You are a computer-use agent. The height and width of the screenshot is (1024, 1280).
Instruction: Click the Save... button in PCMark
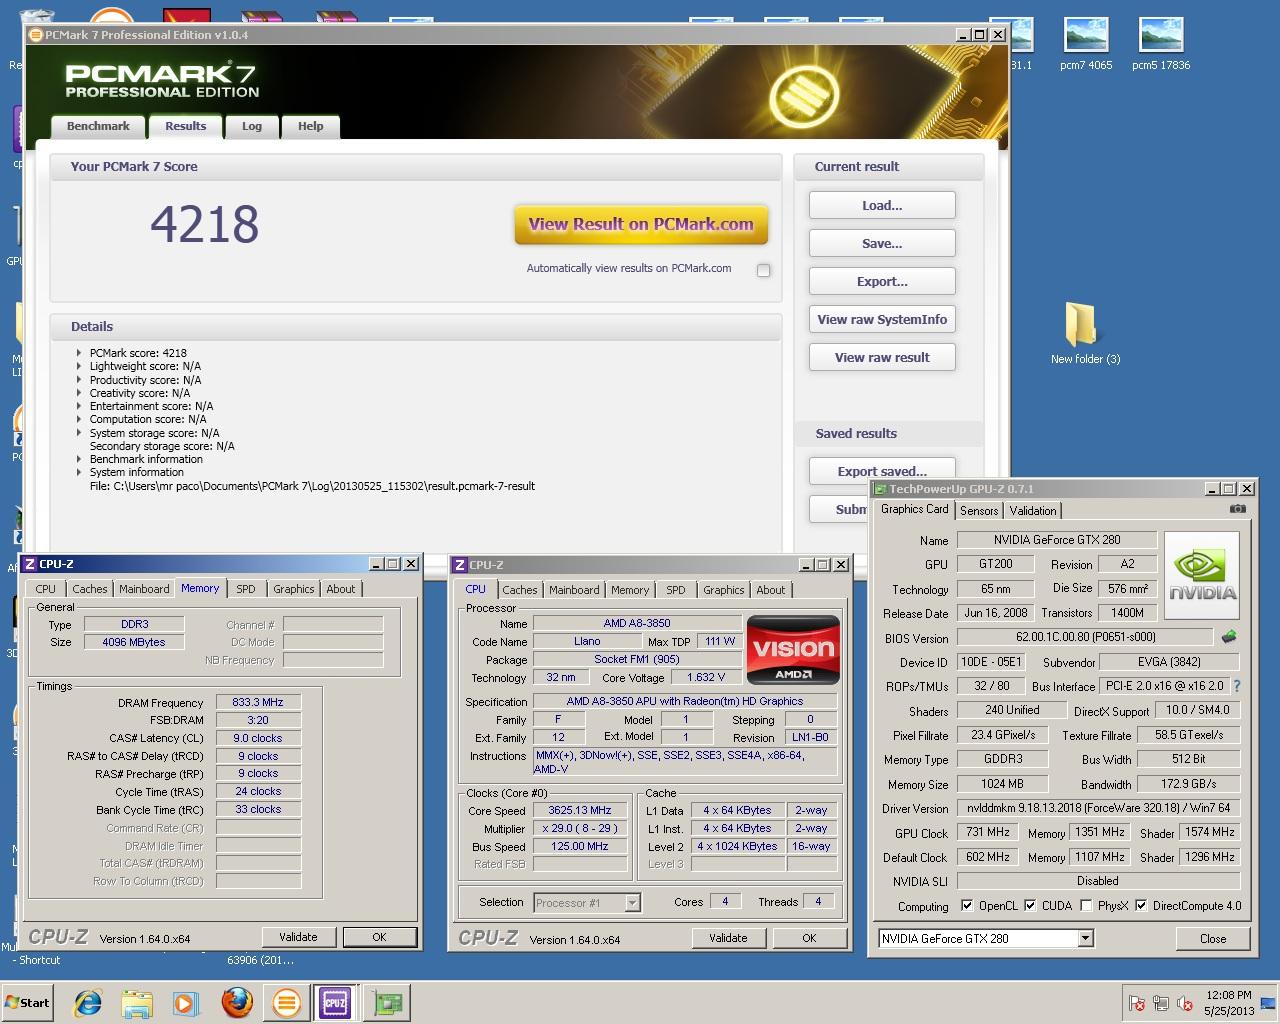[x=882, y=243]
